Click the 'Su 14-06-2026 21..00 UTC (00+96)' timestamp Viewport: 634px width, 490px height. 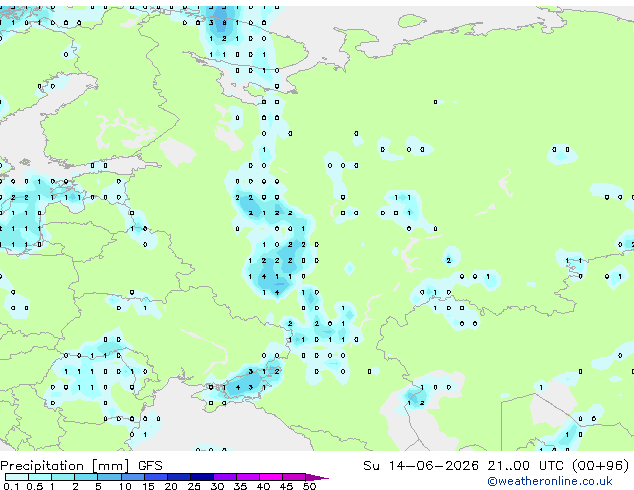click(x=496, y=465)
